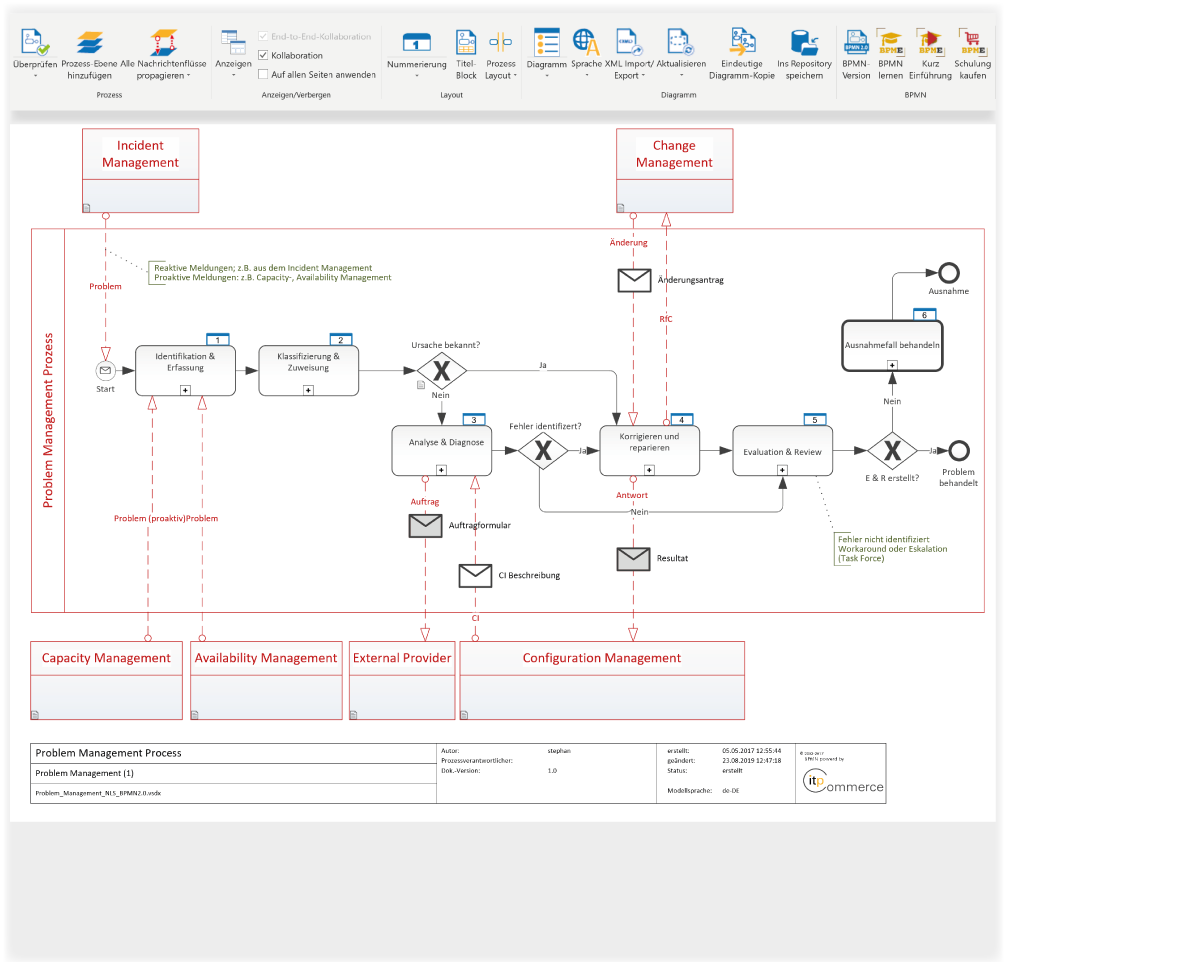Click the 'Änderung' message flow label
1200x962 pixels.
[629, 242]
